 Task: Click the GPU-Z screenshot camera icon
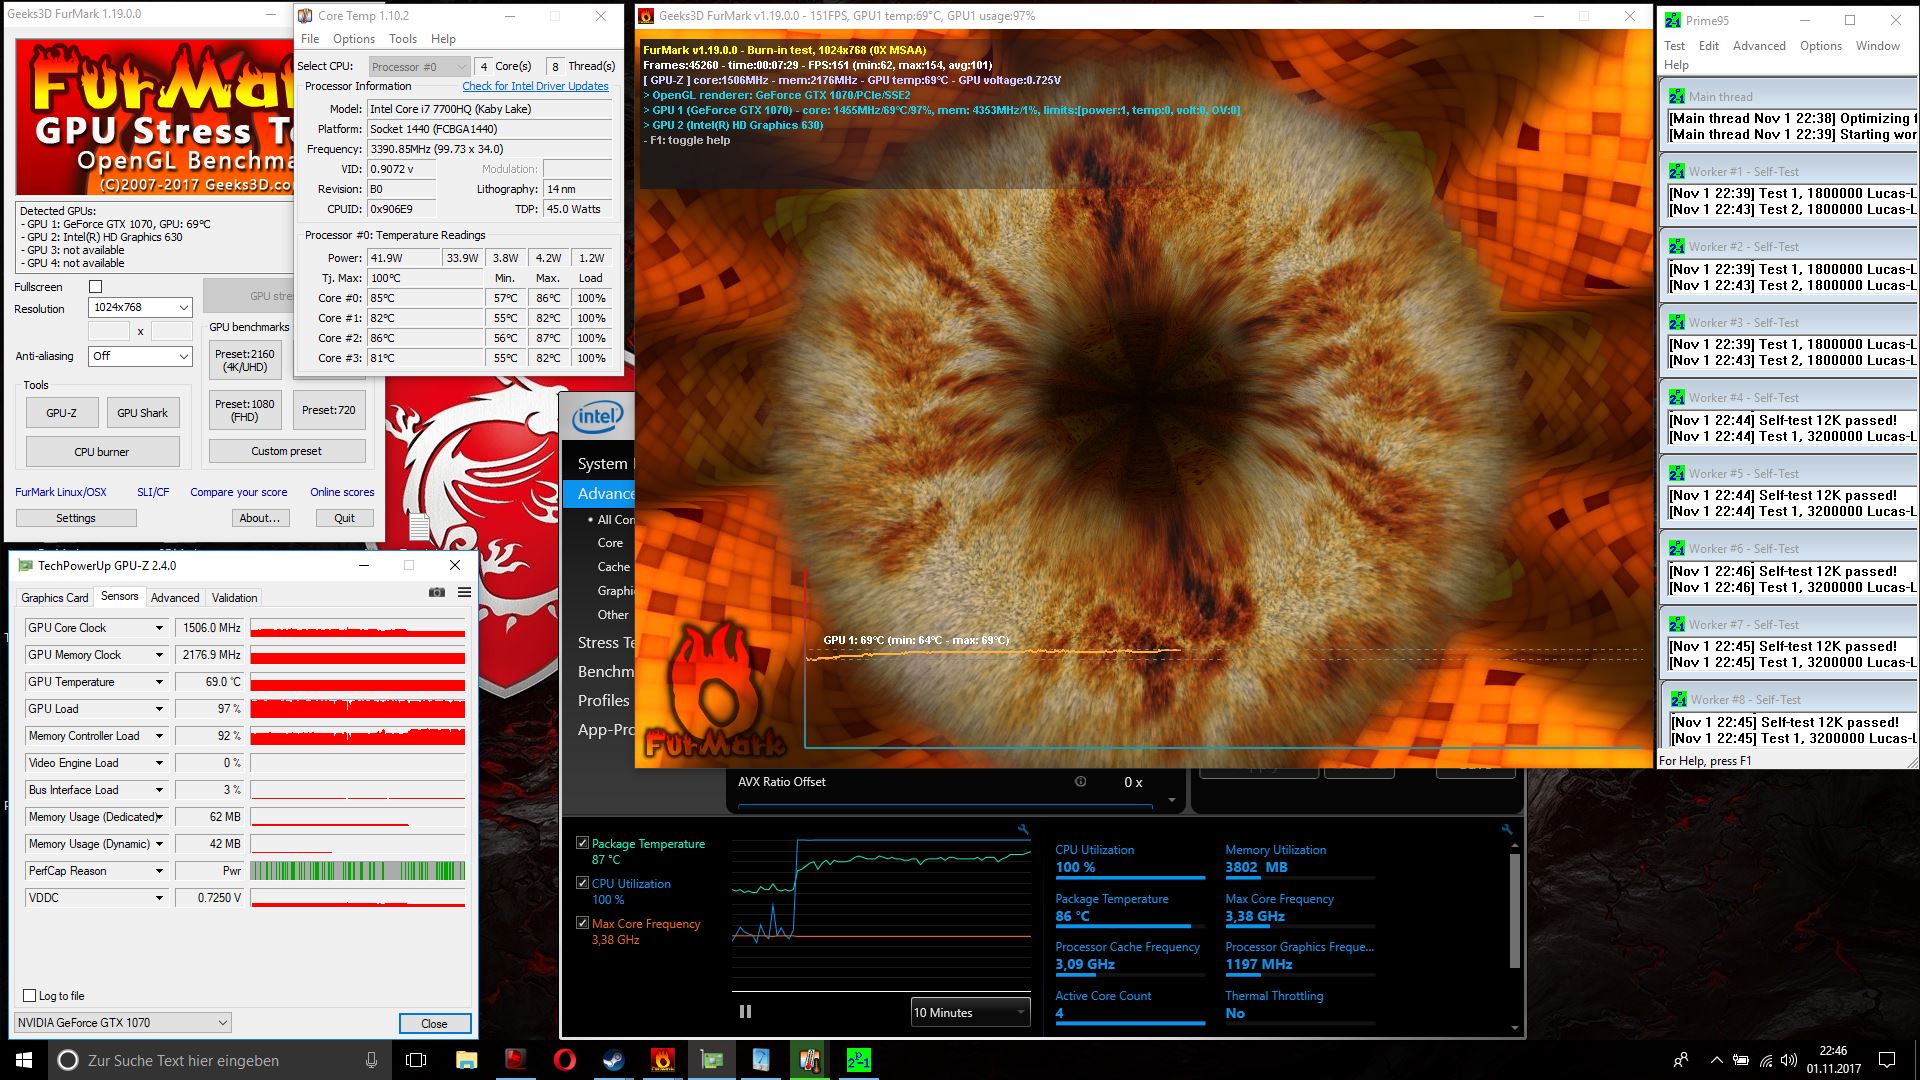click(x=437, y=592)
